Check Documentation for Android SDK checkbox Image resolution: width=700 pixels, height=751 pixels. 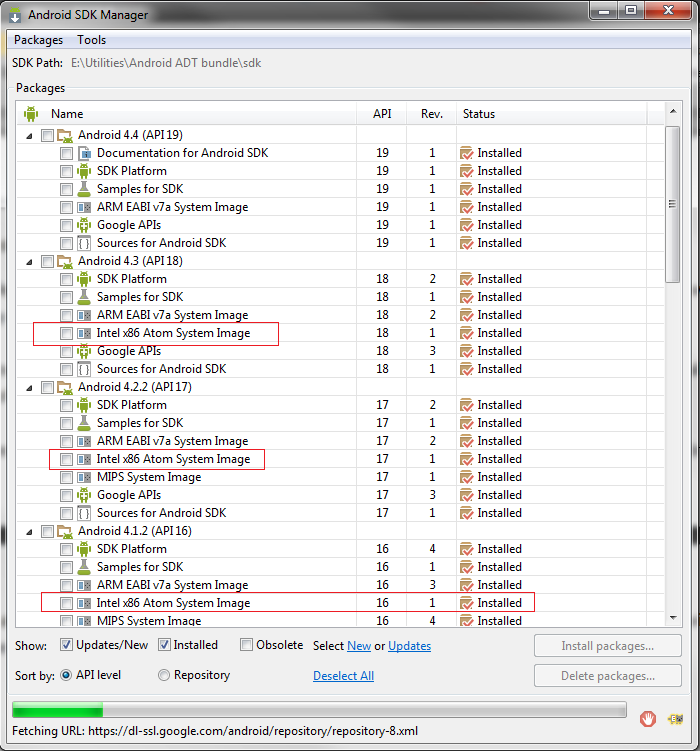67,154
